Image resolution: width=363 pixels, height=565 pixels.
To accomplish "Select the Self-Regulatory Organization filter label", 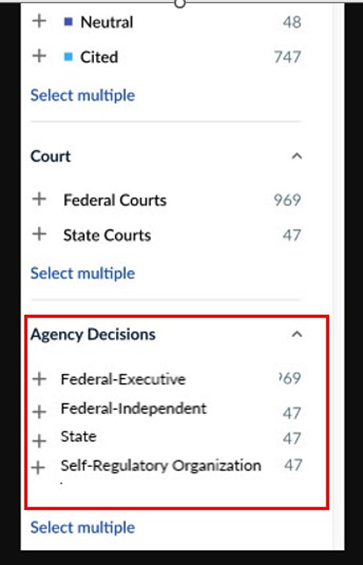I will [161, 466].
